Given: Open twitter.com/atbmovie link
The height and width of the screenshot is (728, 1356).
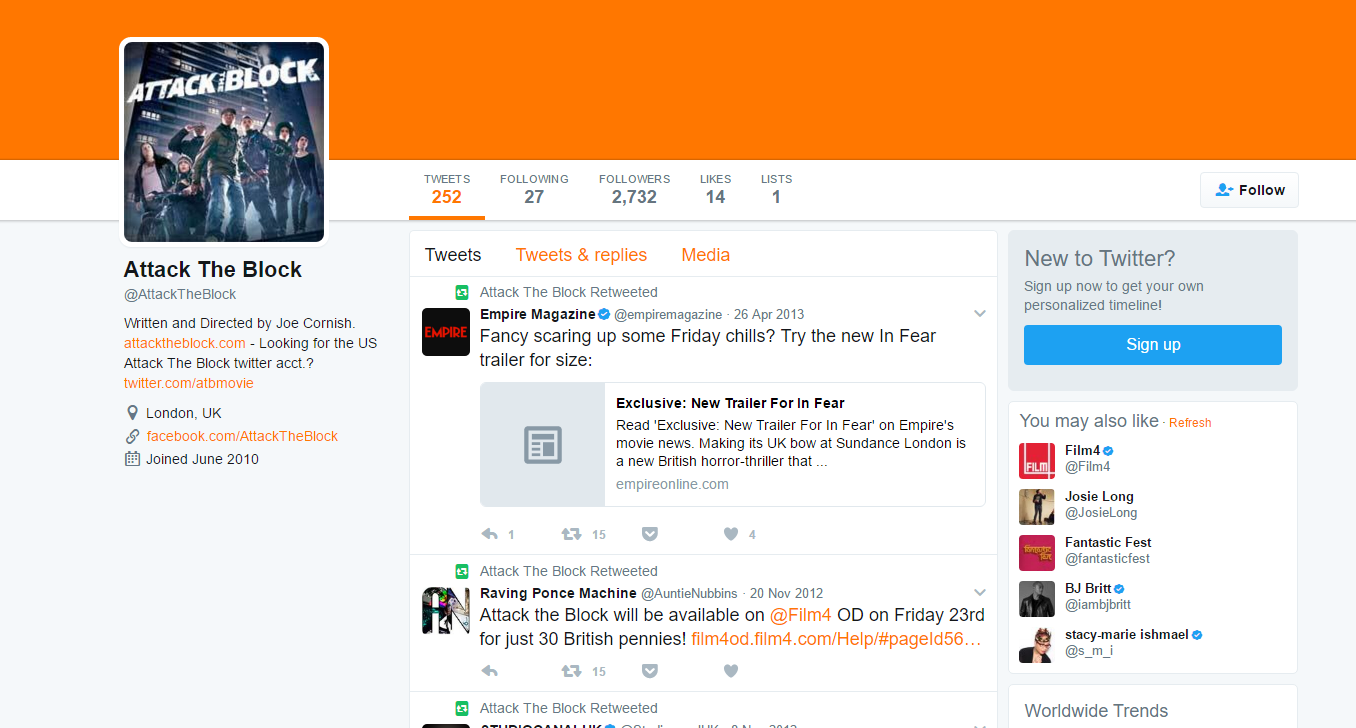Looking at the screenshot, I should click(x=189, y=383).
